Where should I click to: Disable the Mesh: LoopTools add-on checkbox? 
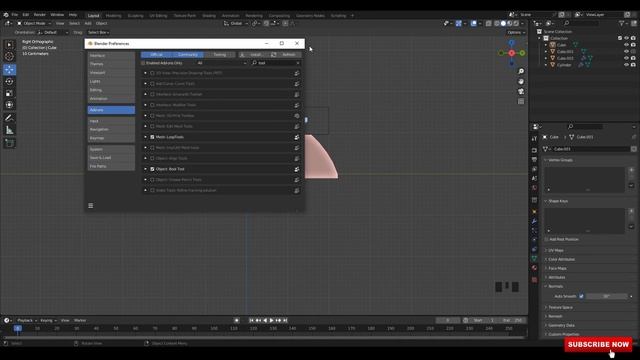pyautogui.click(x=152, y=137)
